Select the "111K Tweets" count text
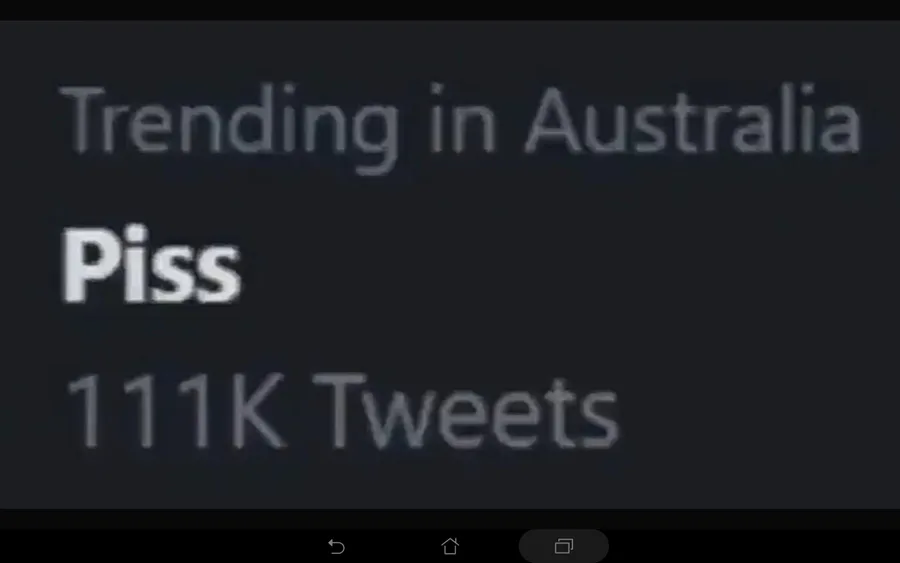This screenshot has height=563, width=900. point(340,411)
